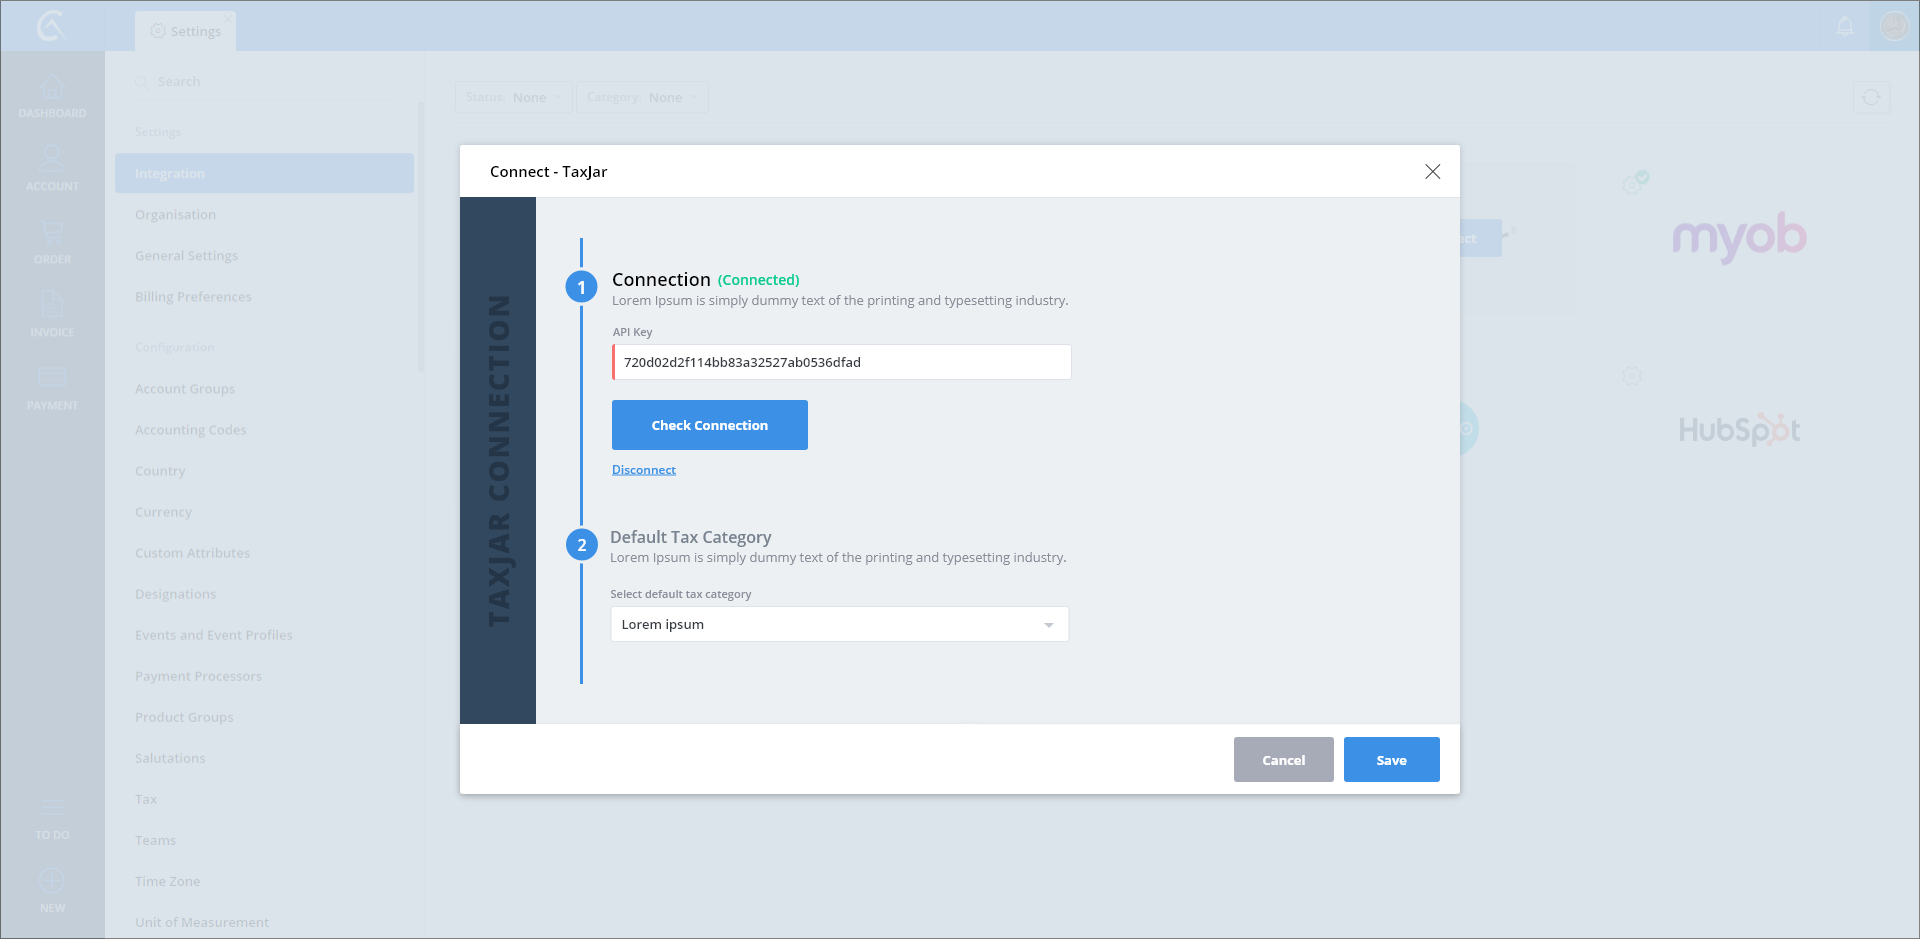
Task: Click the refresh icon at top right
Action: coord(1871,98)
